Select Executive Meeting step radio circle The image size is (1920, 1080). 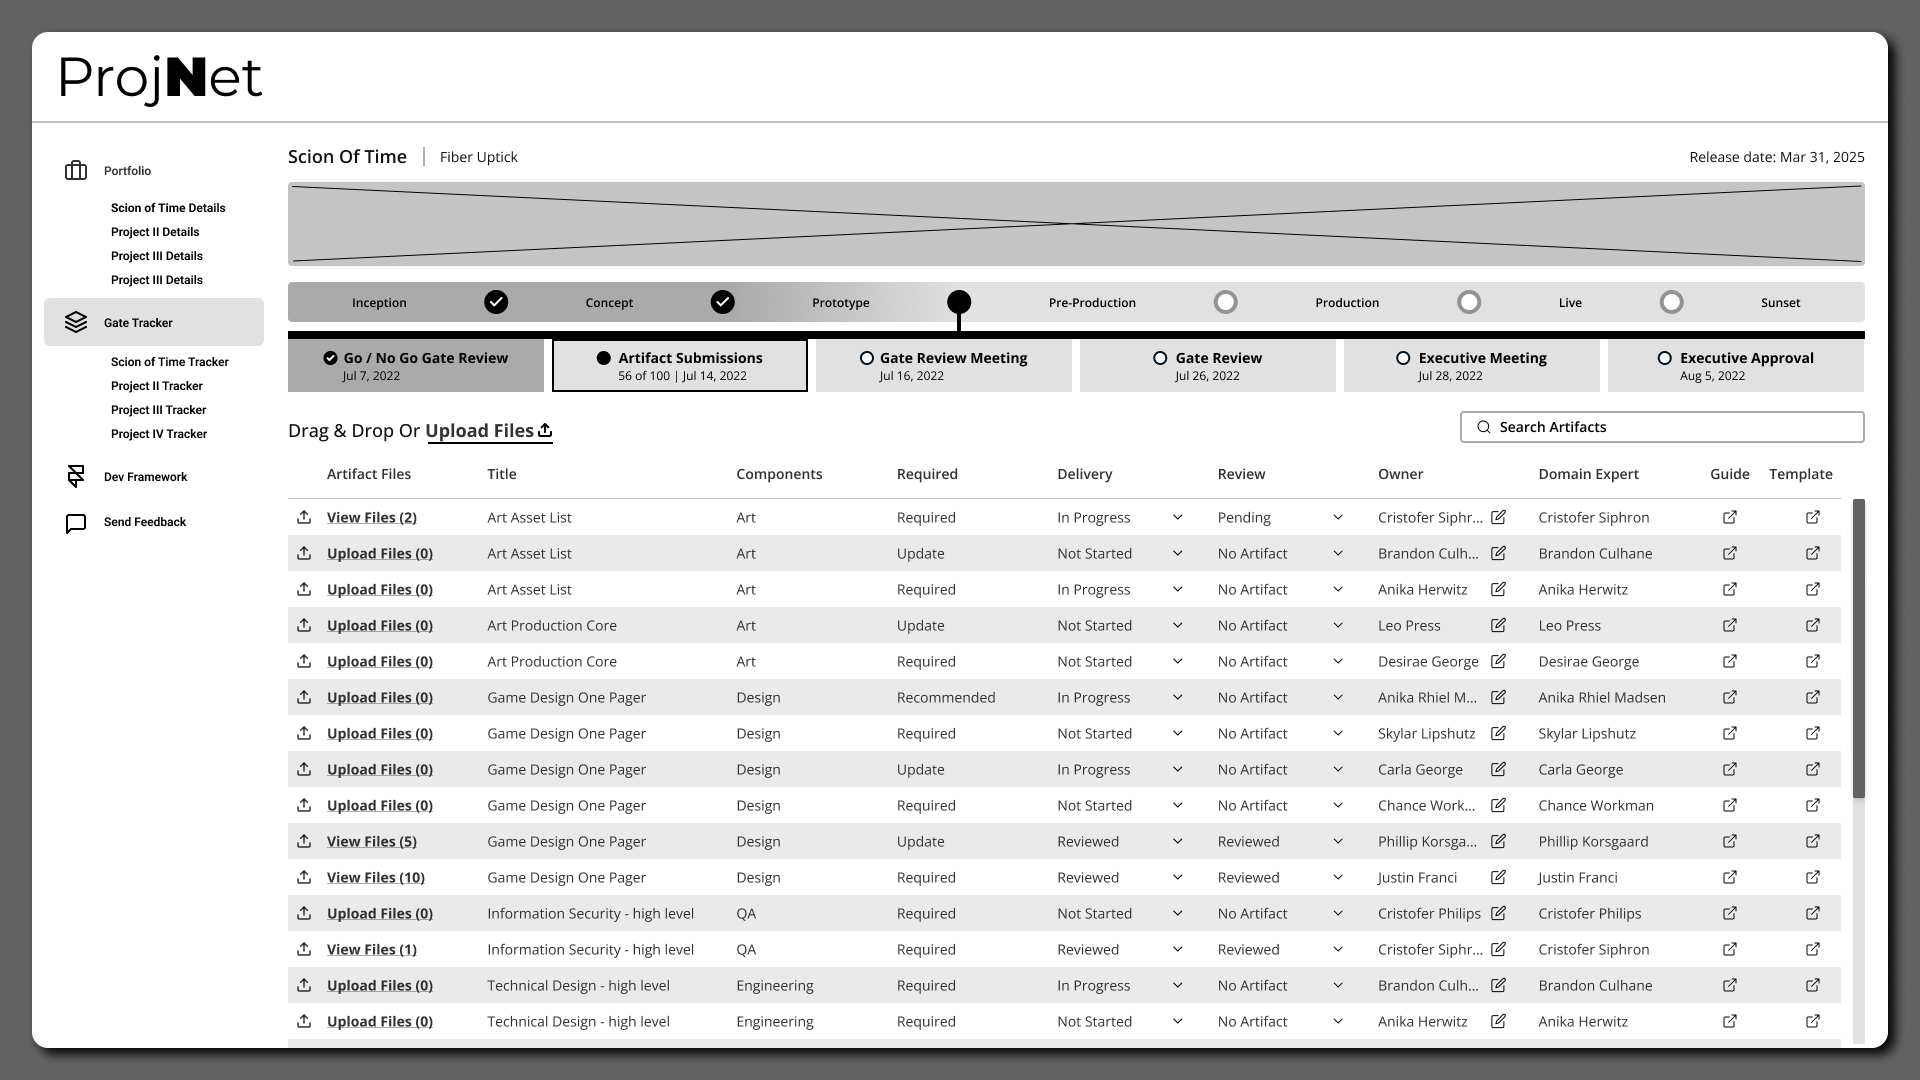(x=1403, y=358)
